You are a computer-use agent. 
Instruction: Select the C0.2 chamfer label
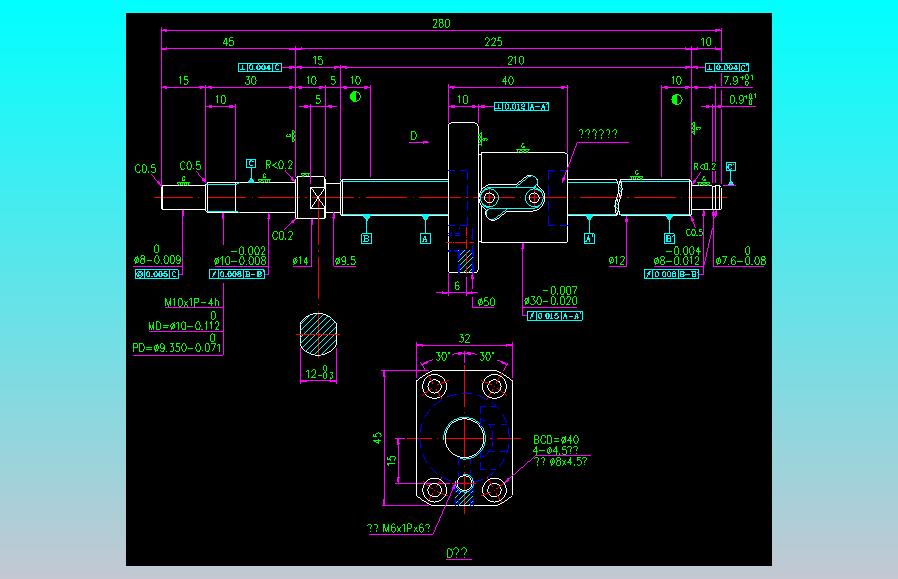[282, 236]
